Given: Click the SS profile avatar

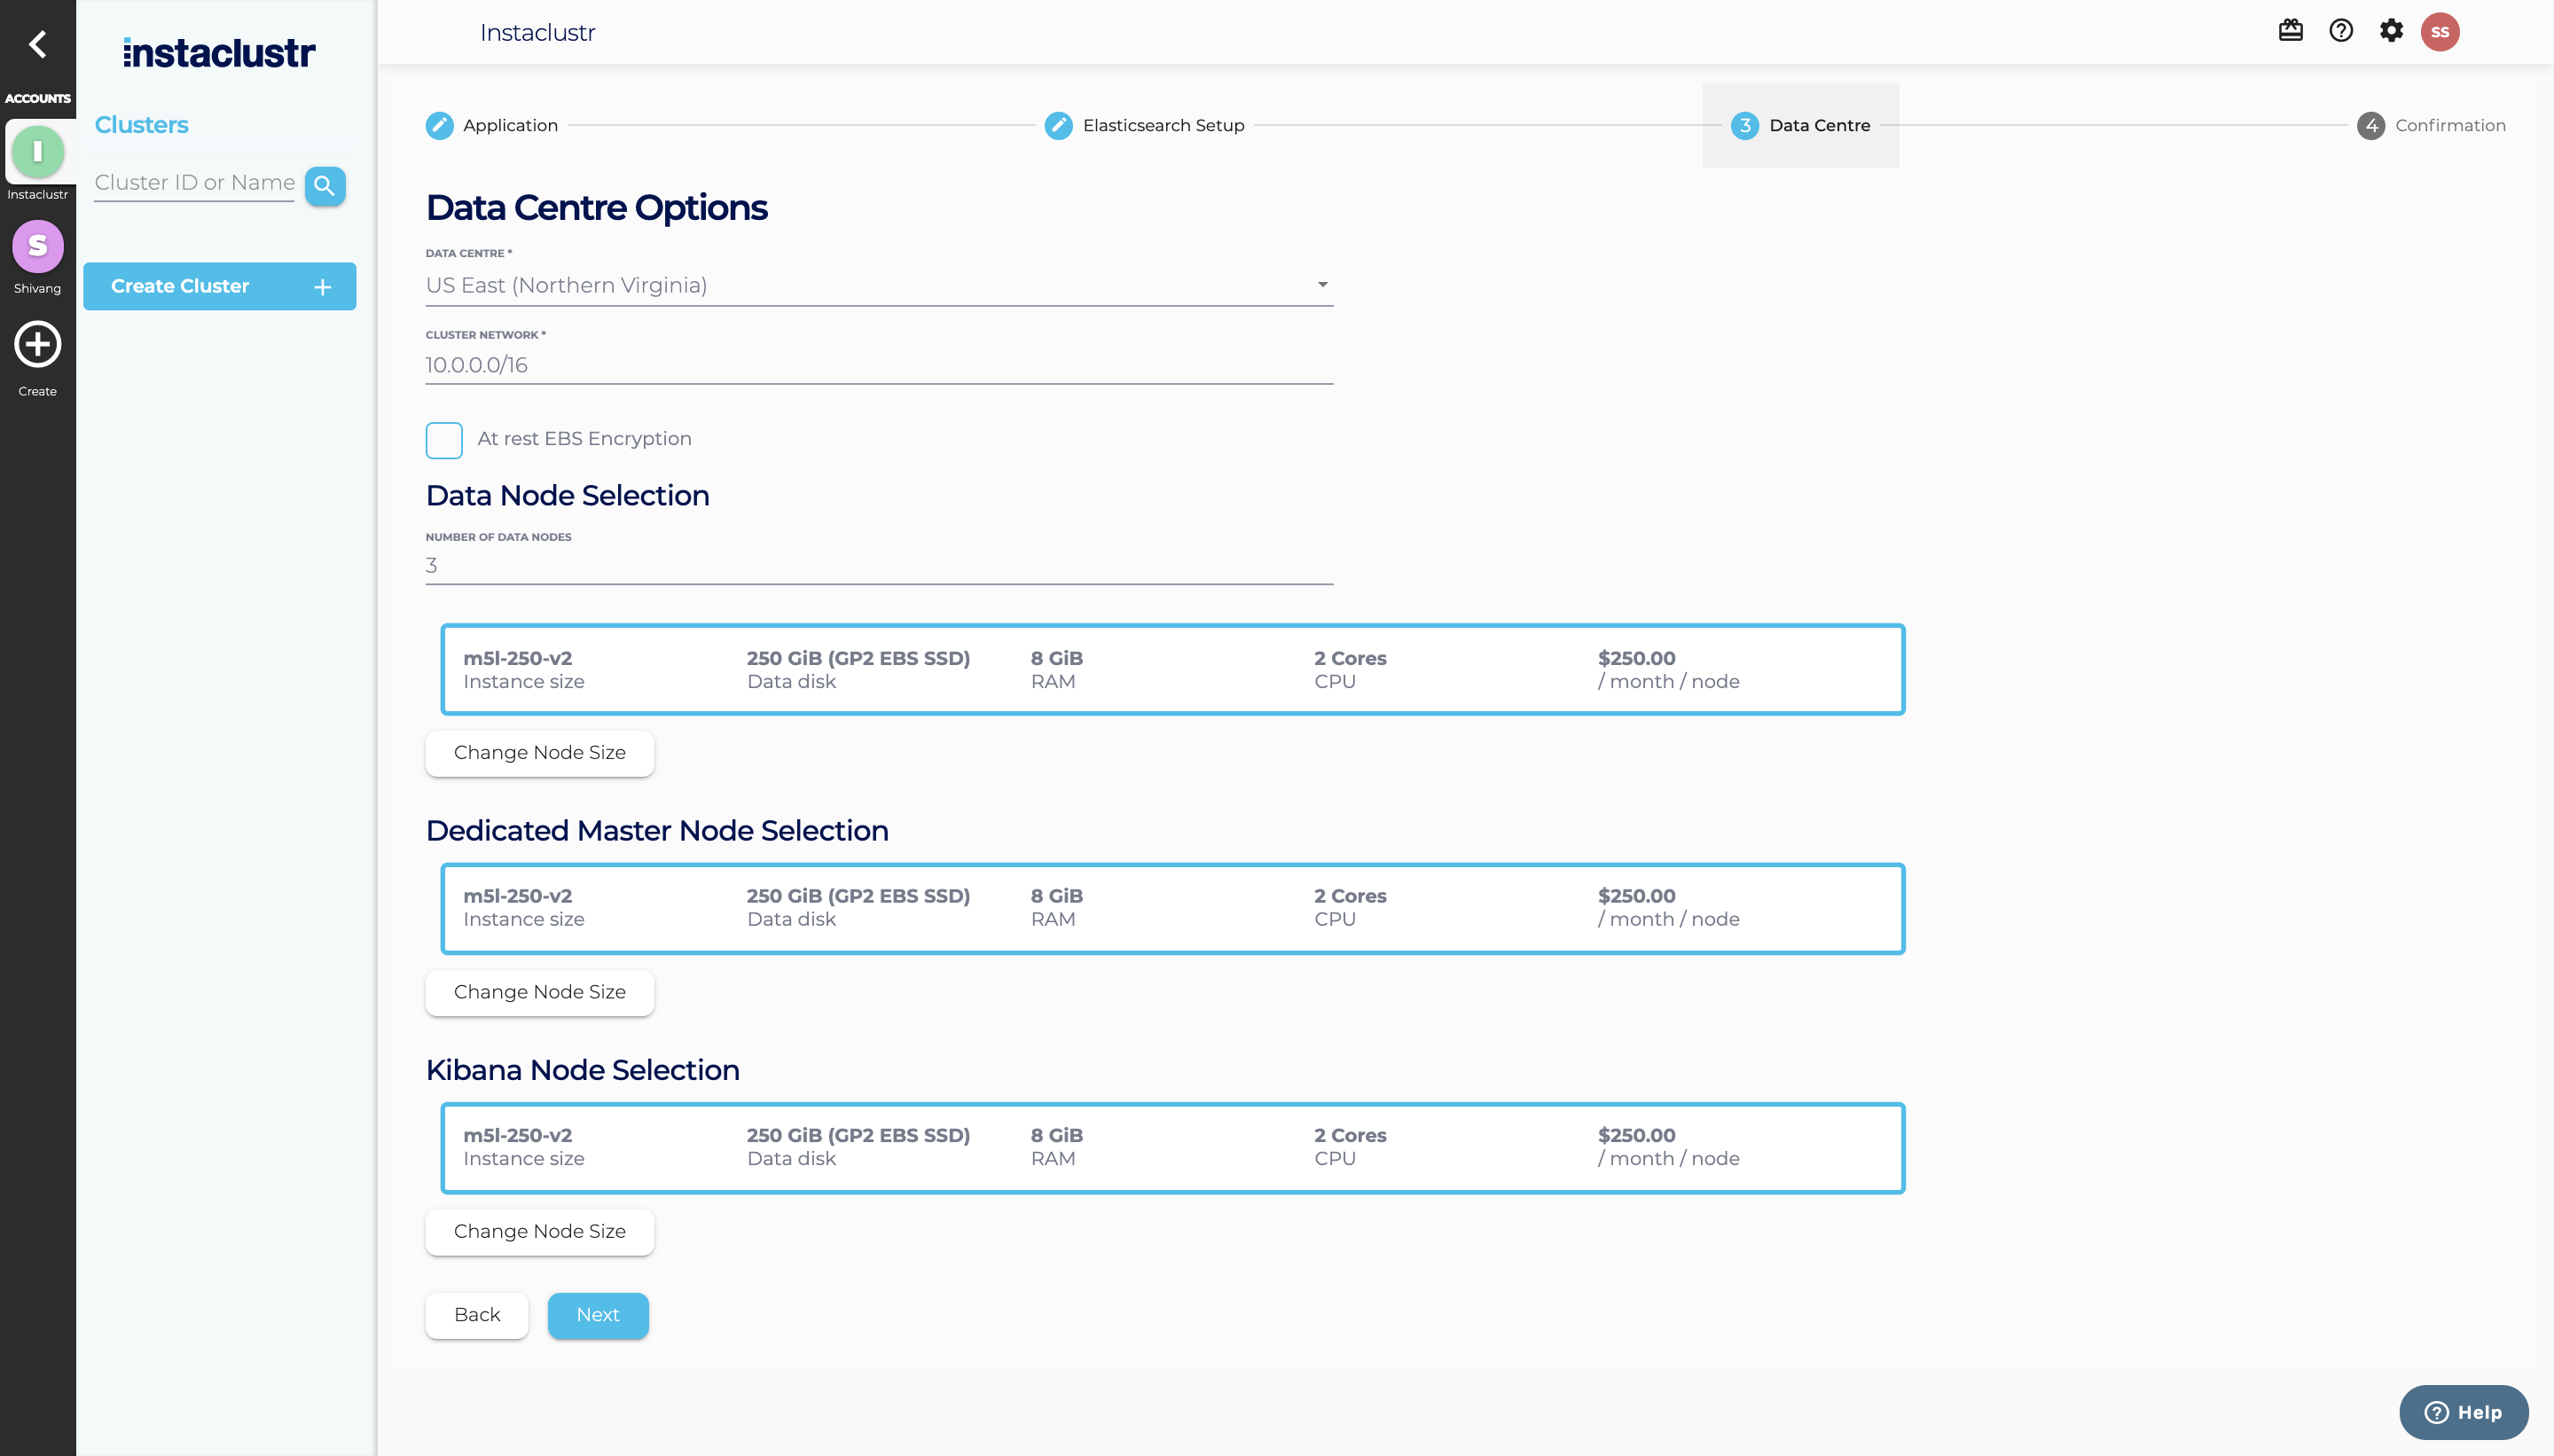Looking at the screenshot, I should 2440,31.
